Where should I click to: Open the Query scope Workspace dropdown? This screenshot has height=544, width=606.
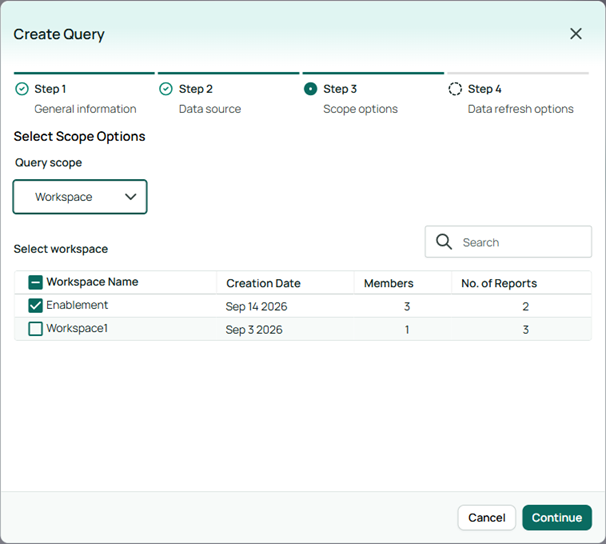coord(80,197)
